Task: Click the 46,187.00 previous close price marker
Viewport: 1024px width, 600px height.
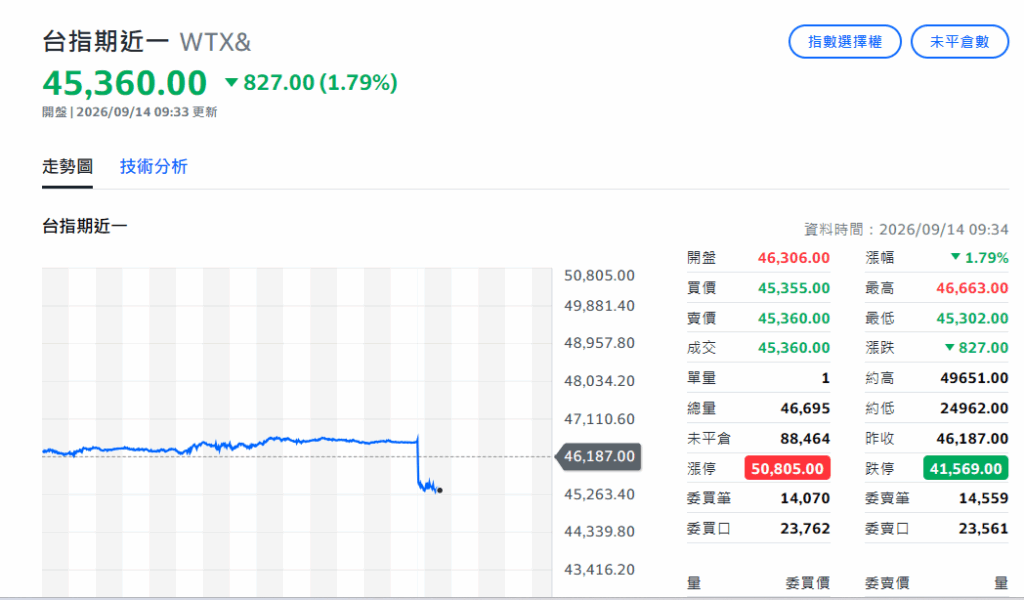Action: (x=598, y=456)
